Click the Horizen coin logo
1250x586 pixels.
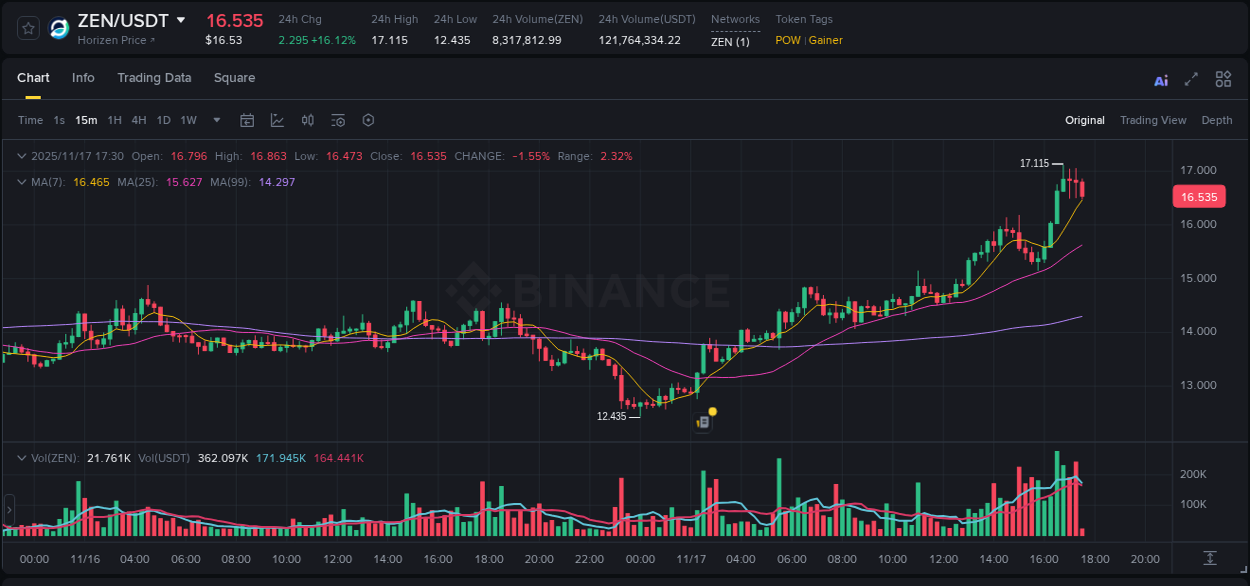(59, 26)
